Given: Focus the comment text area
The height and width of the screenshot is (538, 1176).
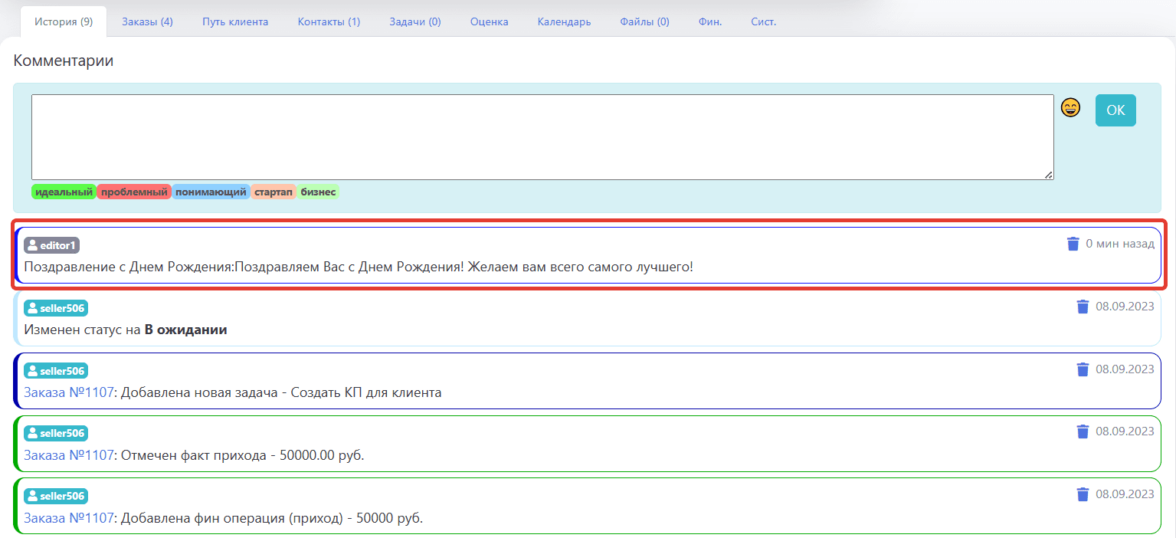Looking at the screenshot, I should point(542,137).
